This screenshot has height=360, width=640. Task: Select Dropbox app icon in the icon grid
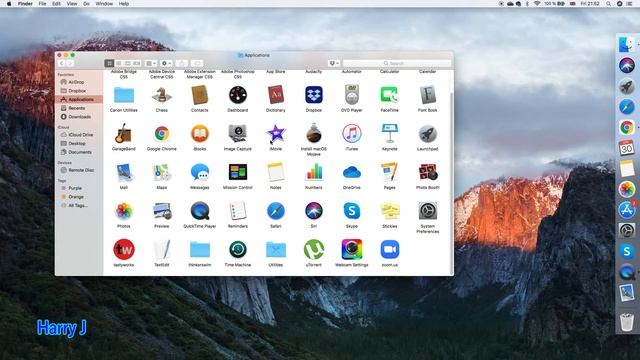(x=313, y=95)
